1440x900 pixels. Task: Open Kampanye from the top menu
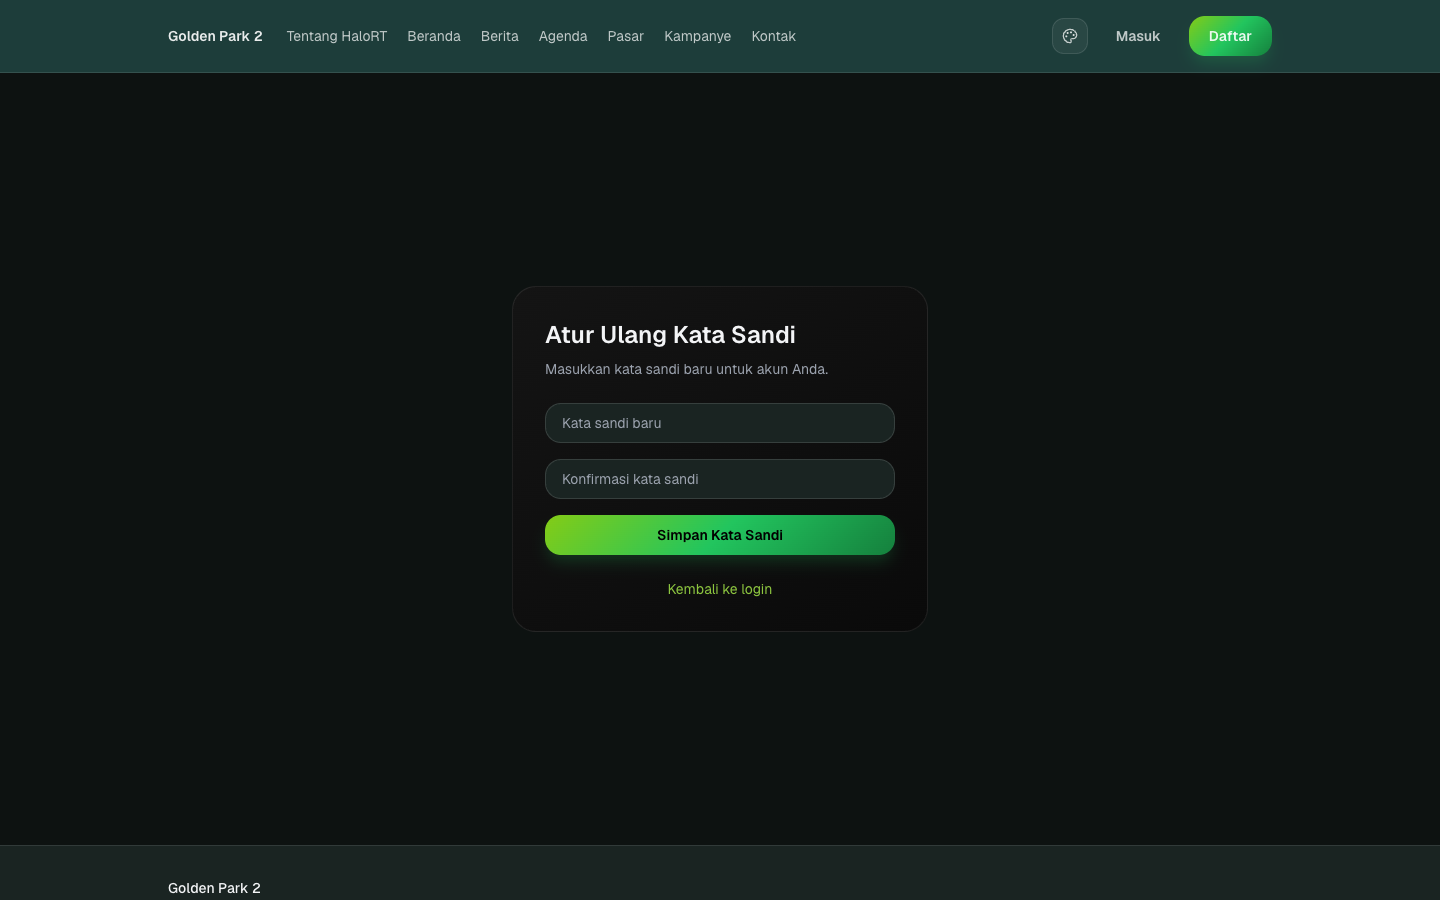[698, 36]
